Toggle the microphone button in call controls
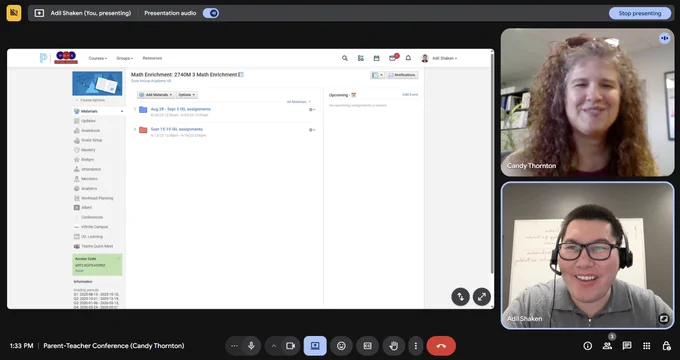Screen dimensions: 680x360 [251, 346]
